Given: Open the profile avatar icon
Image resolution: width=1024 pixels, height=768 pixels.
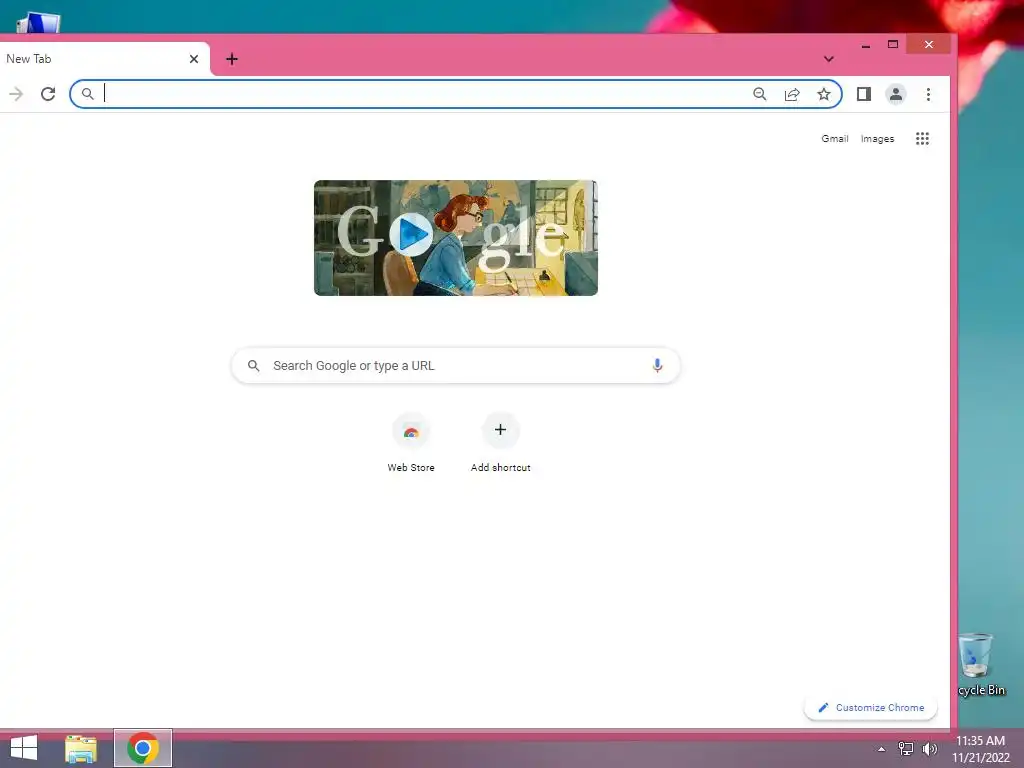Looking at the screenshot, I should [x=895, y=94].
